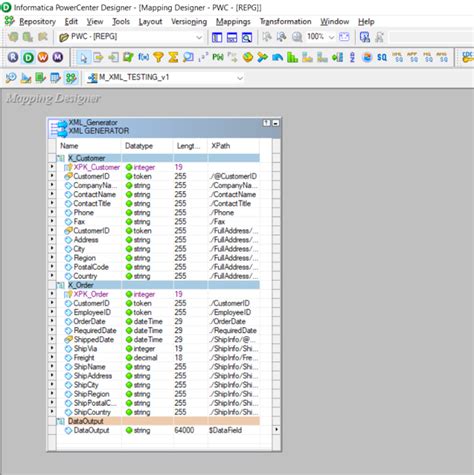Viewport: 474px width, 475px height.
Task: Open the Help menu
Action: coord(366,22)
